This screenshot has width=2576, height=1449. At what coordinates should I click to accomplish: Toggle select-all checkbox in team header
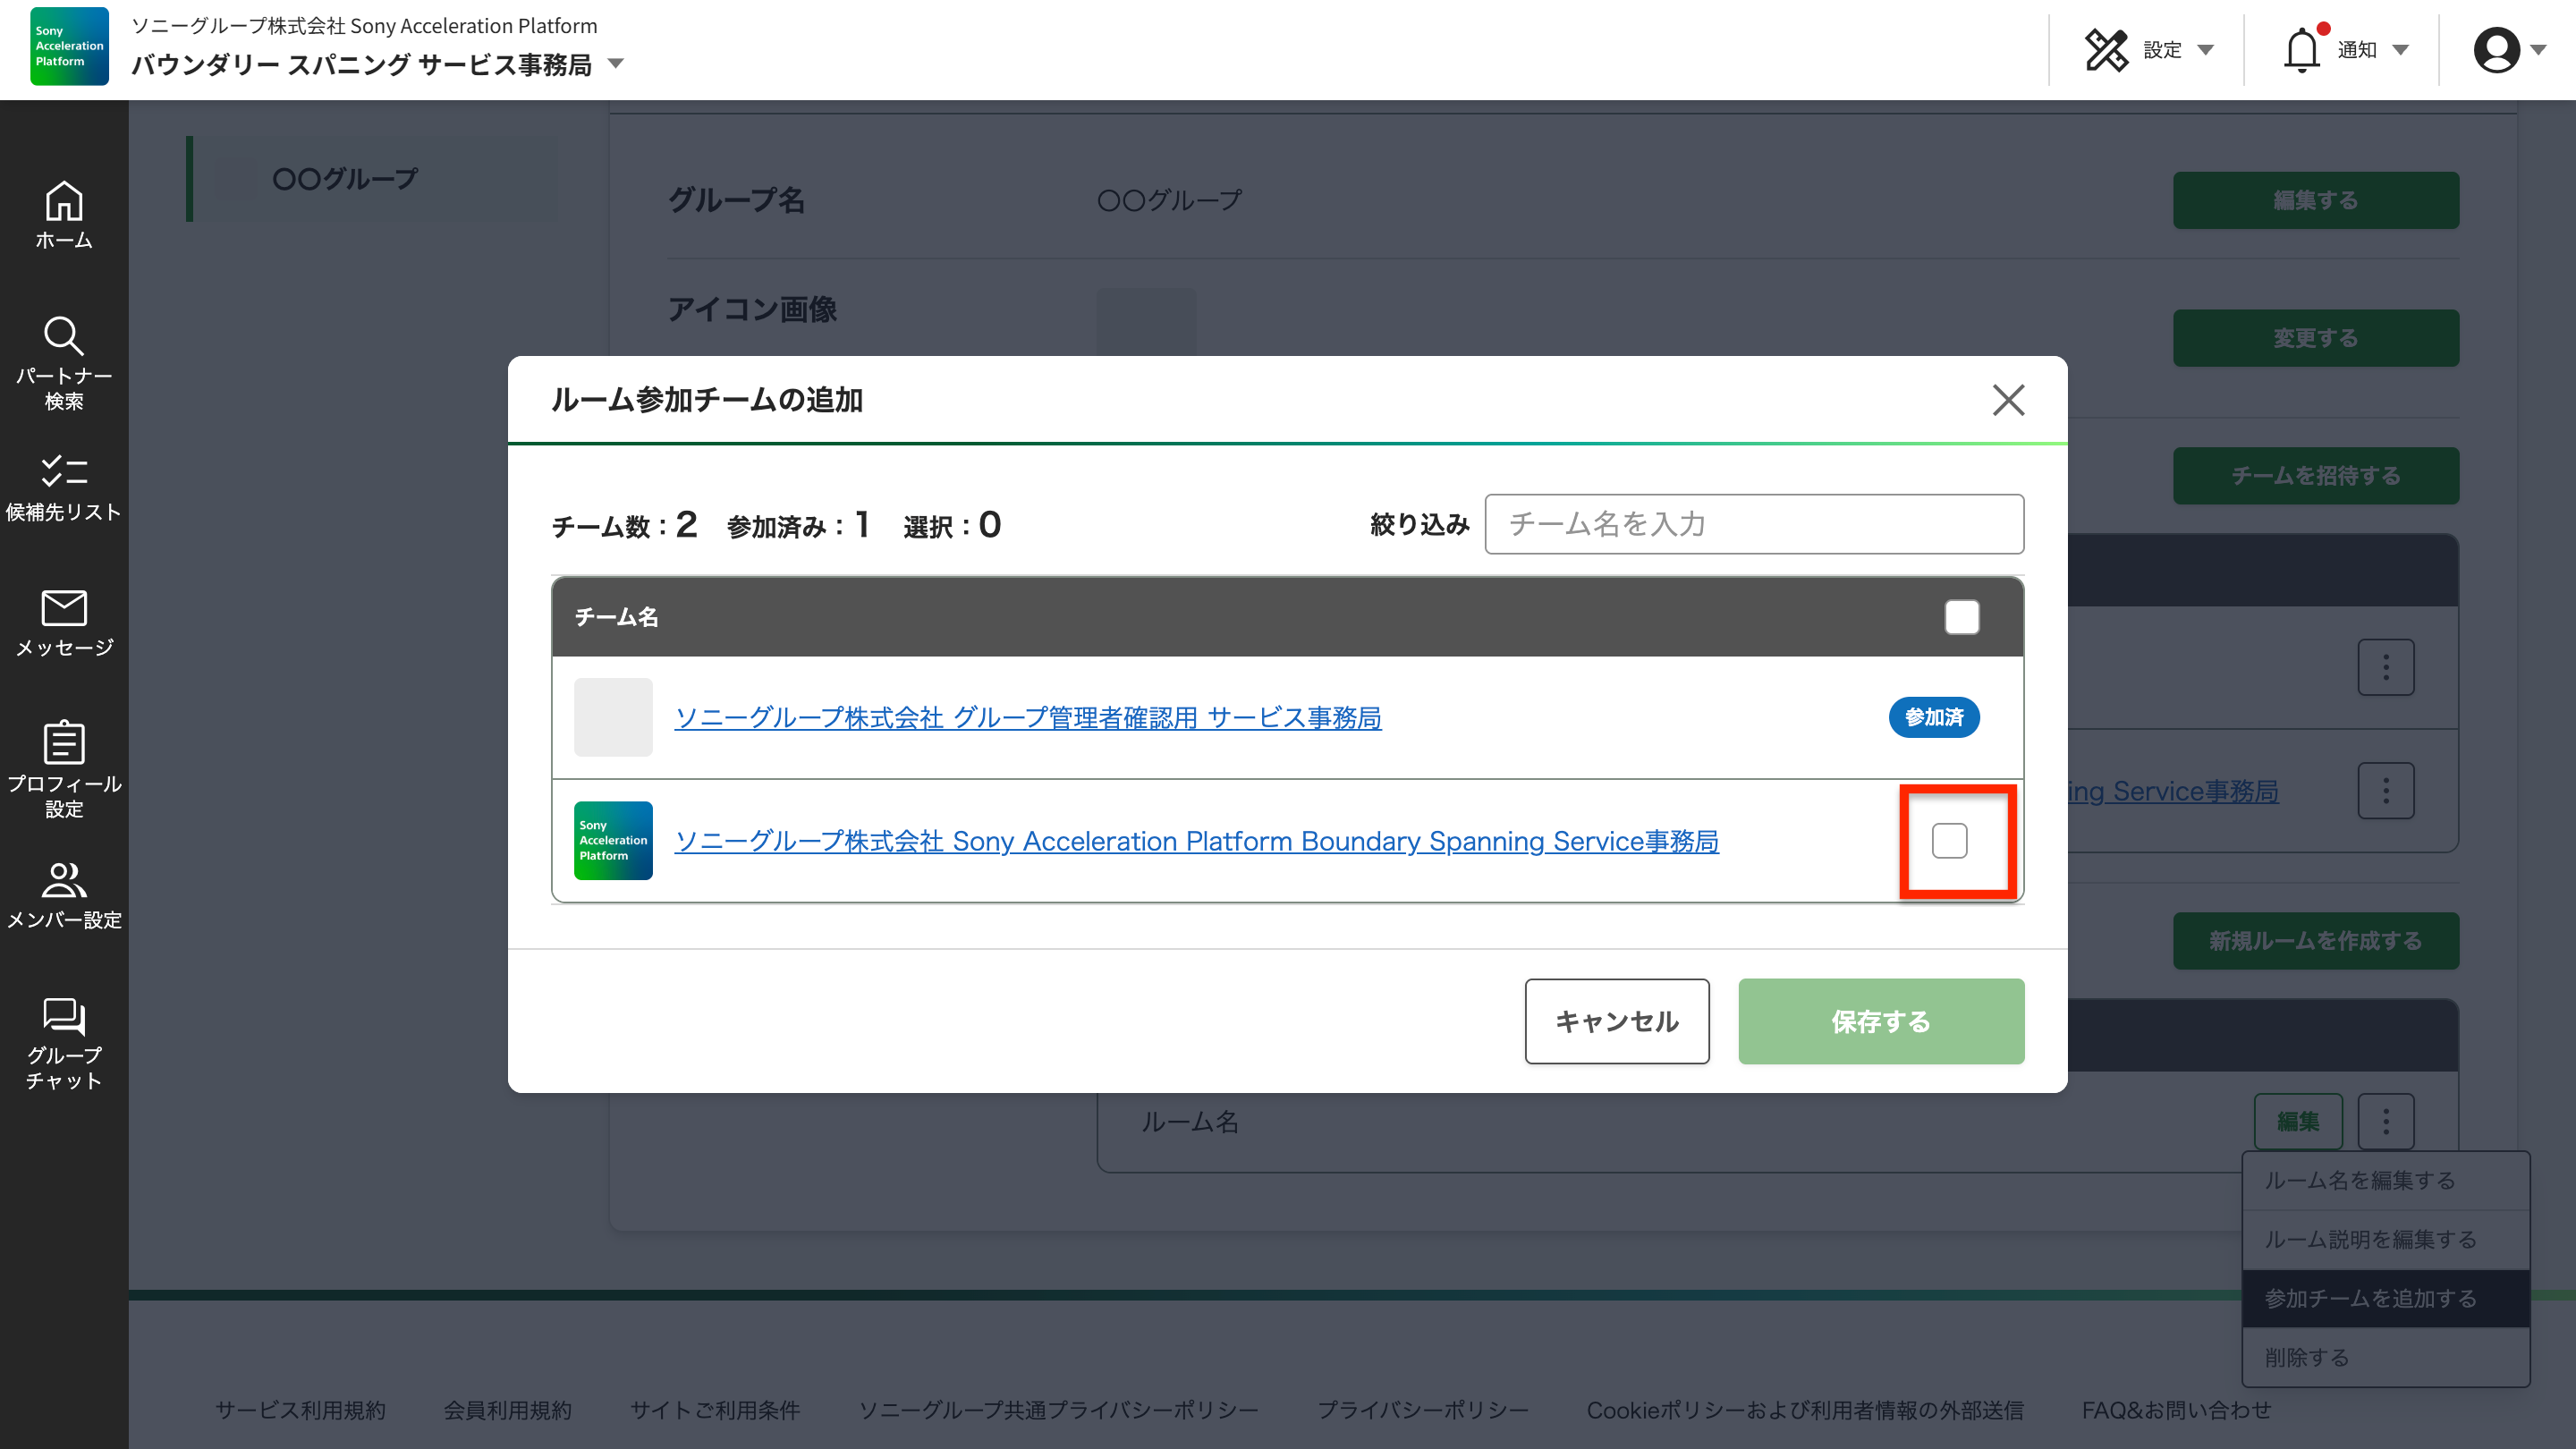tap(1961, 617)
